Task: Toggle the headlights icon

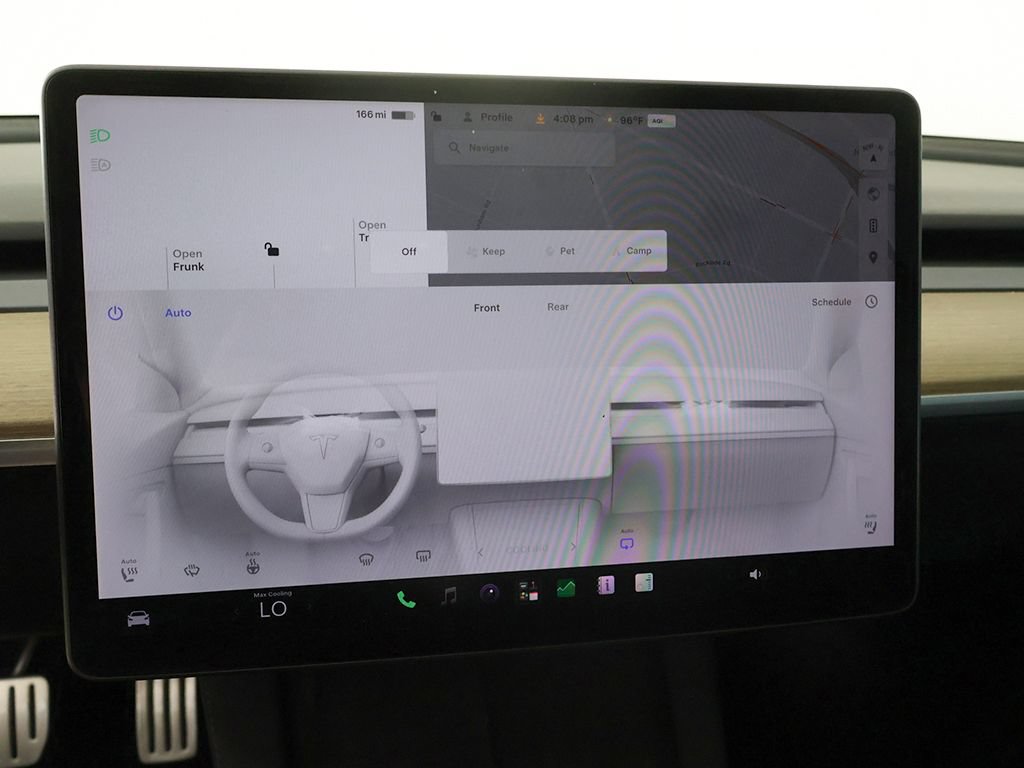Action: point(100,136)
